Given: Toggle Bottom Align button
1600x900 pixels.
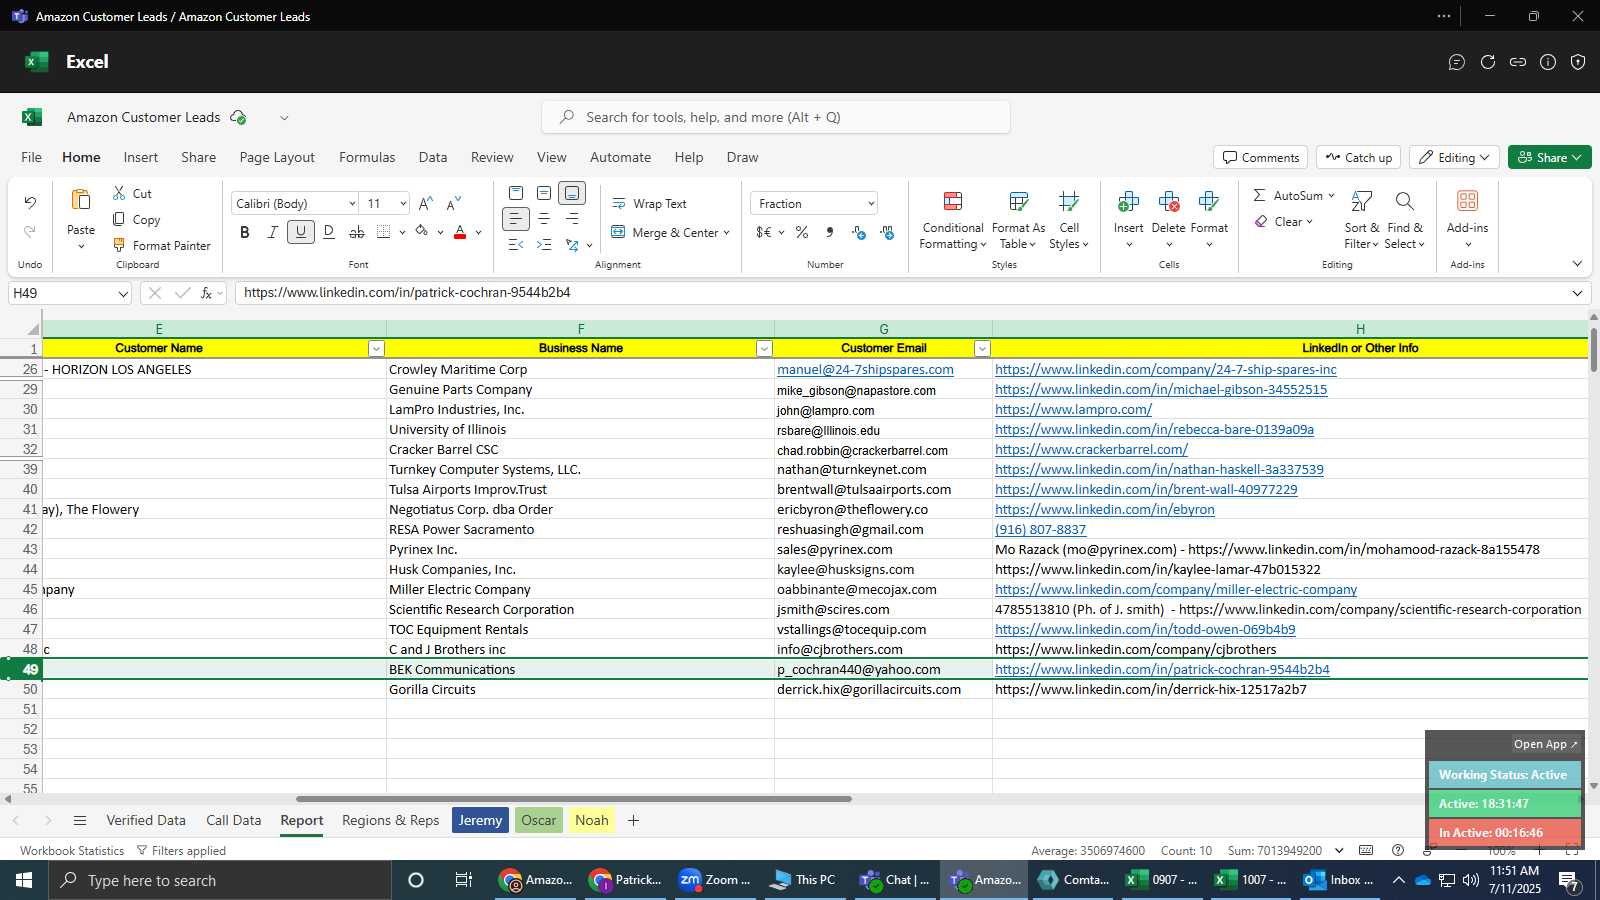Looking at the screenshot, I should 572,193.
